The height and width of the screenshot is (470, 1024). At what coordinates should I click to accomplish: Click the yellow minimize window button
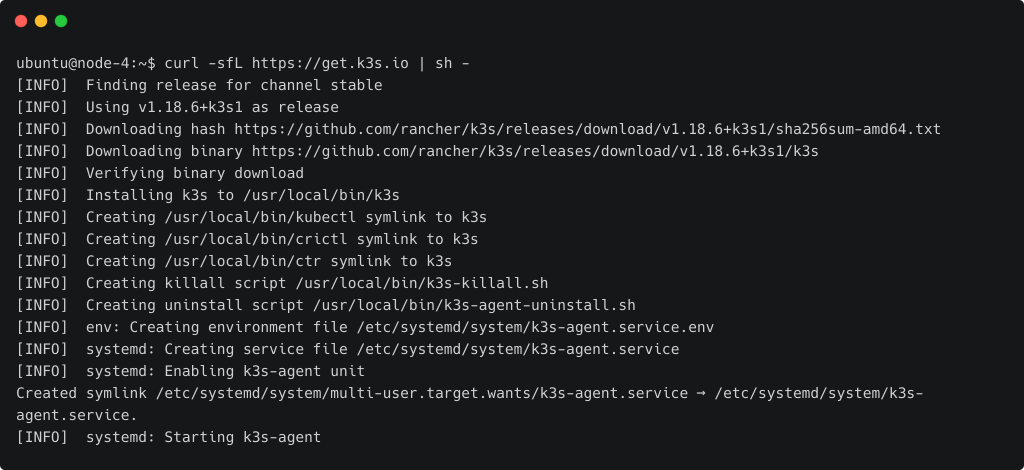tap(41, 21)
